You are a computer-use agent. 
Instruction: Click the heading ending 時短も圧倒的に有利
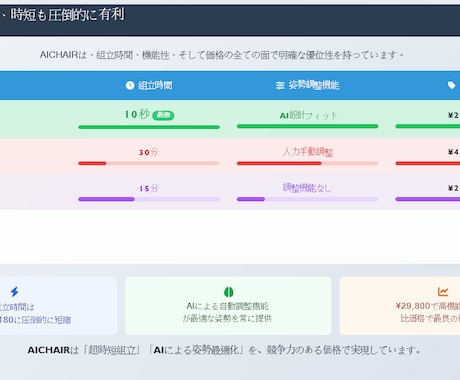pyautogui.click(x=62, y=15)
